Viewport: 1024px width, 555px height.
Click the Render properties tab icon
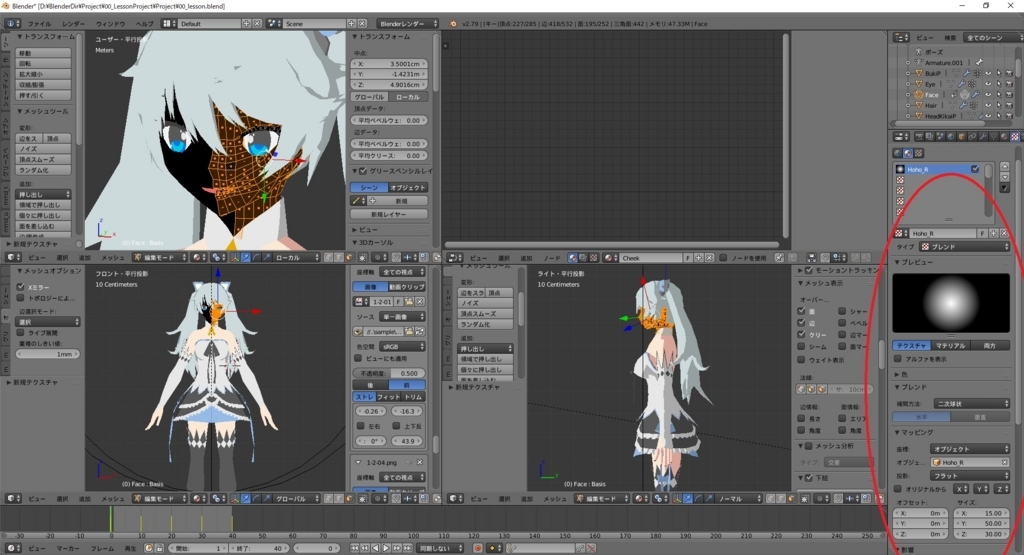[x=919, y=136]
